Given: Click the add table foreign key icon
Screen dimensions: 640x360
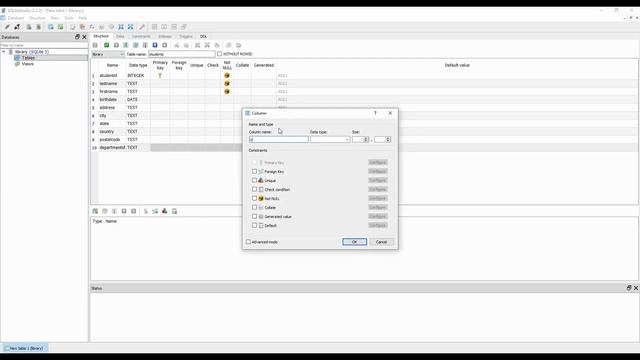Looking at the screenshot, I should pyautogui.click(x=155, y=211).
